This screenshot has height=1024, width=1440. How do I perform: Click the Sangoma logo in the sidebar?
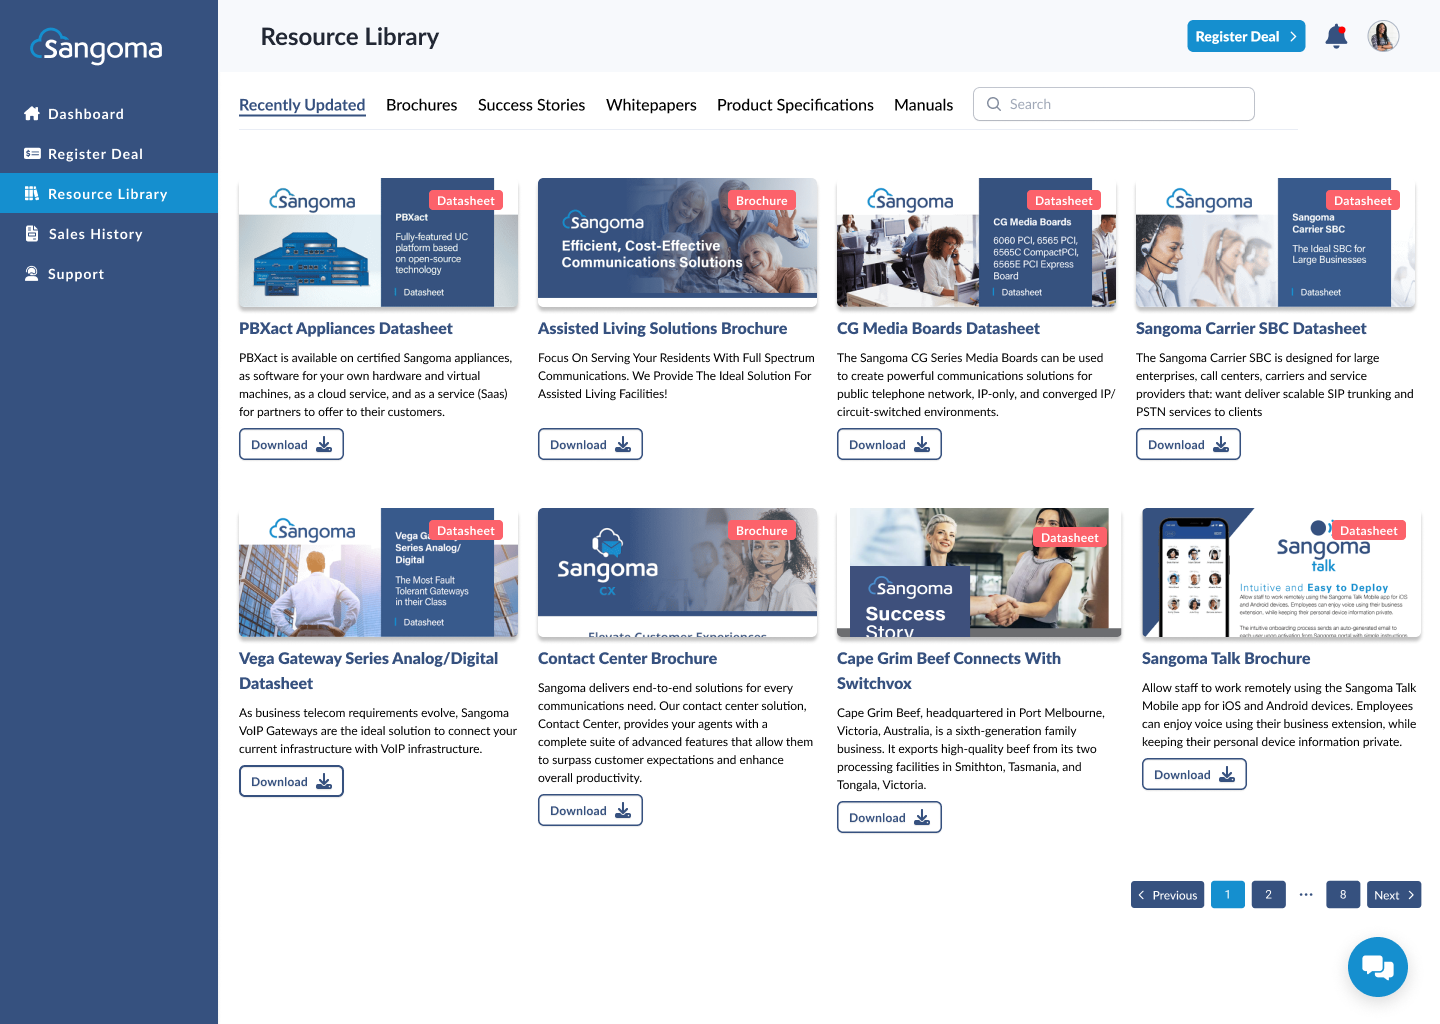pos(95,46)
